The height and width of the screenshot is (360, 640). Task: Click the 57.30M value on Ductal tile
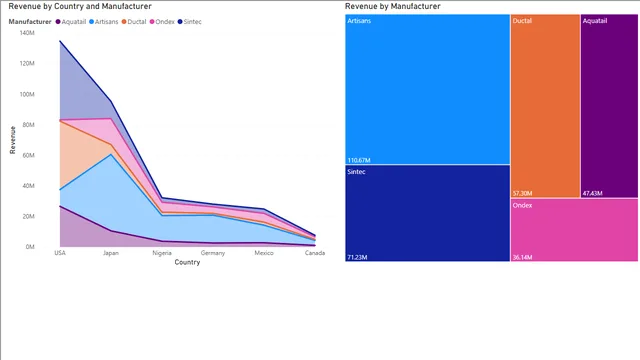click(x=522, y=193)
